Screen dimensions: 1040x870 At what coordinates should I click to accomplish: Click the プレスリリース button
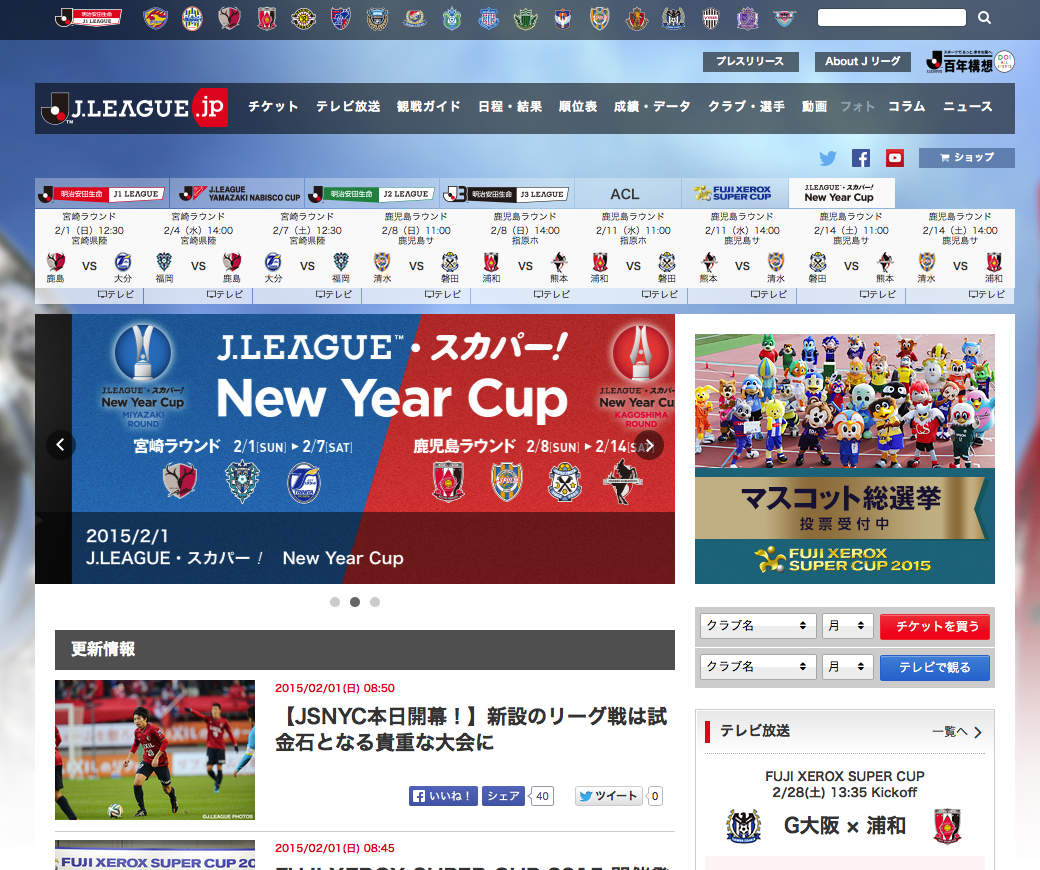(x=750, y=62)
